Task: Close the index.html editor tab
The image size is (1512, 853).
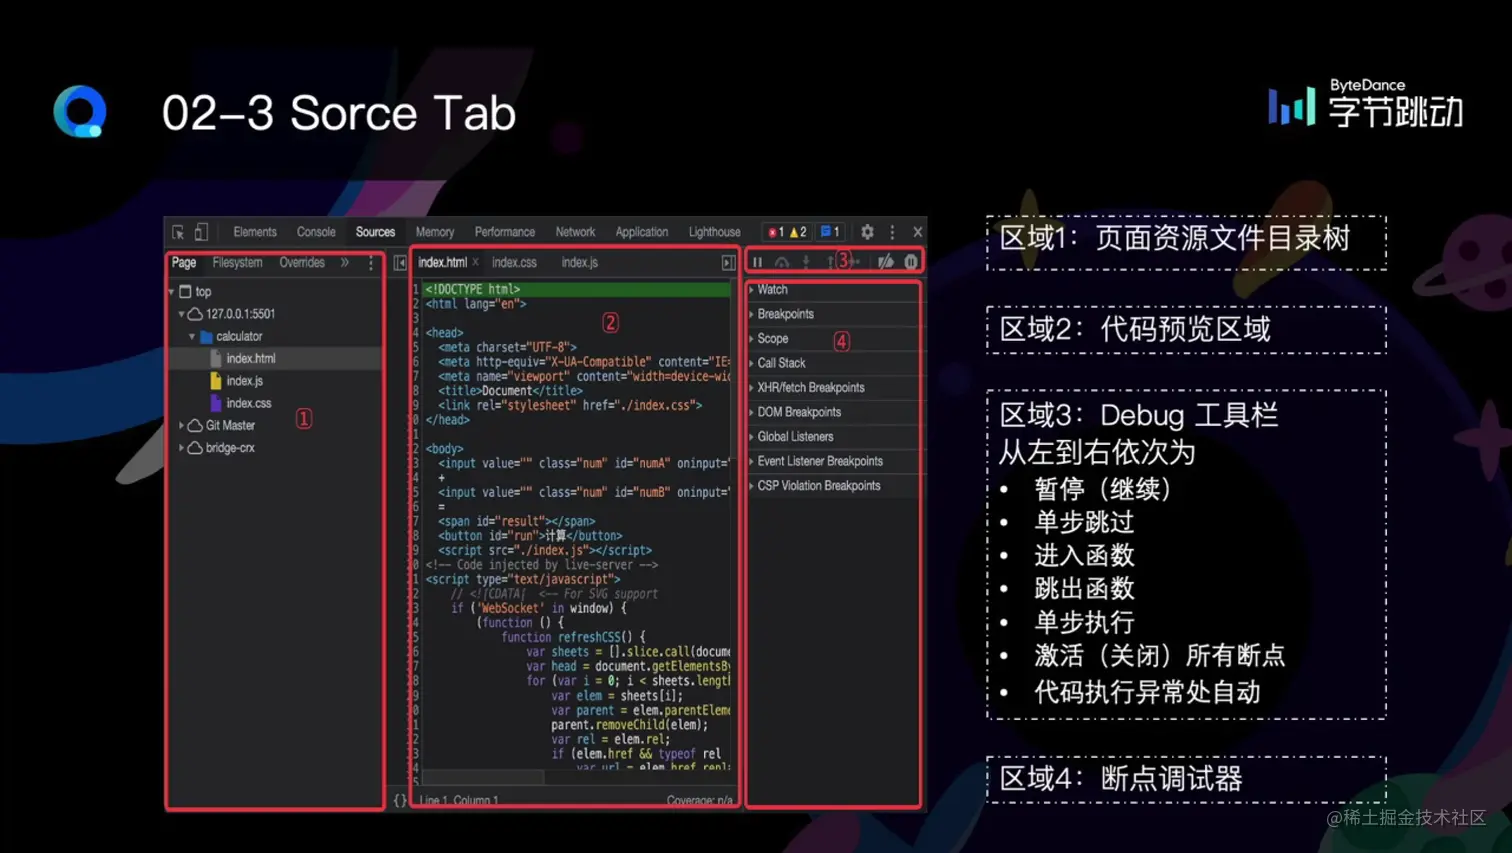Action: click(476, 262)
